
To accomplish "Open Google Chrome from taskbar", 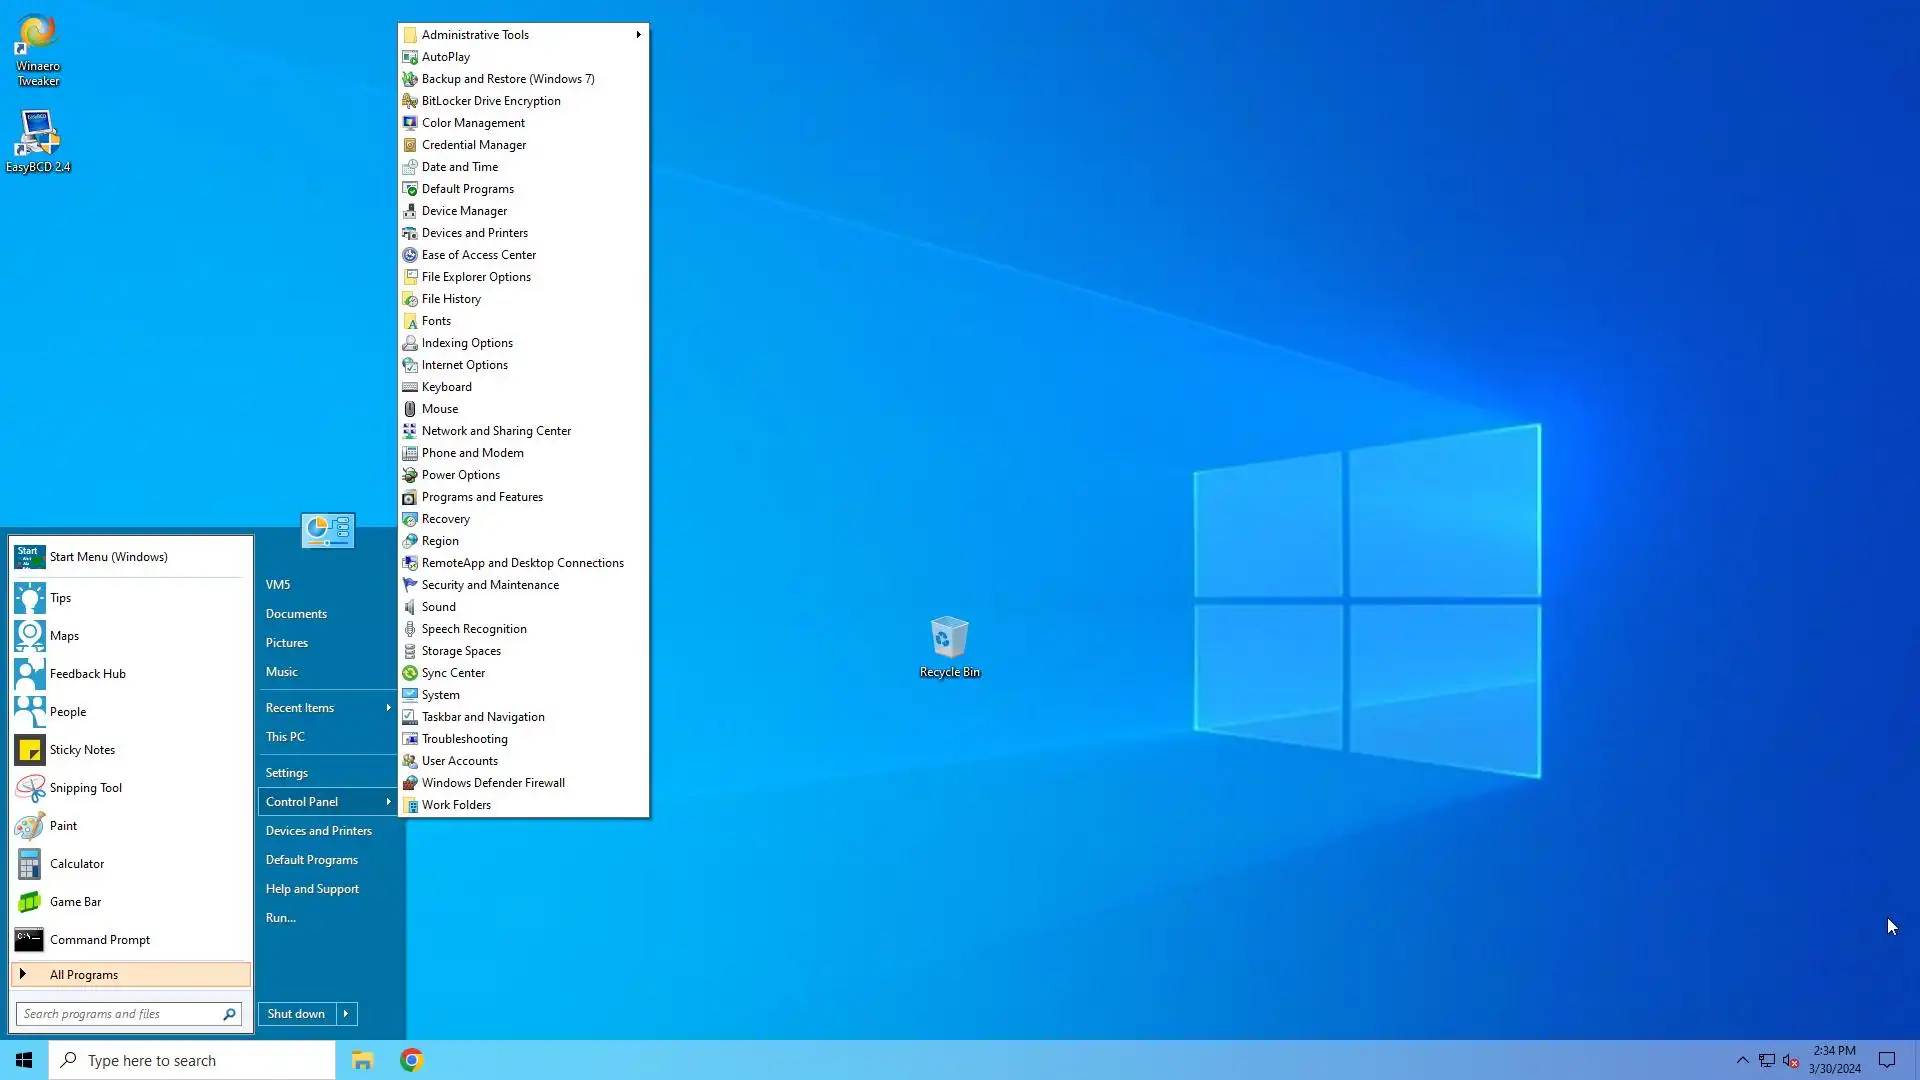I will tap(412, 1060).
